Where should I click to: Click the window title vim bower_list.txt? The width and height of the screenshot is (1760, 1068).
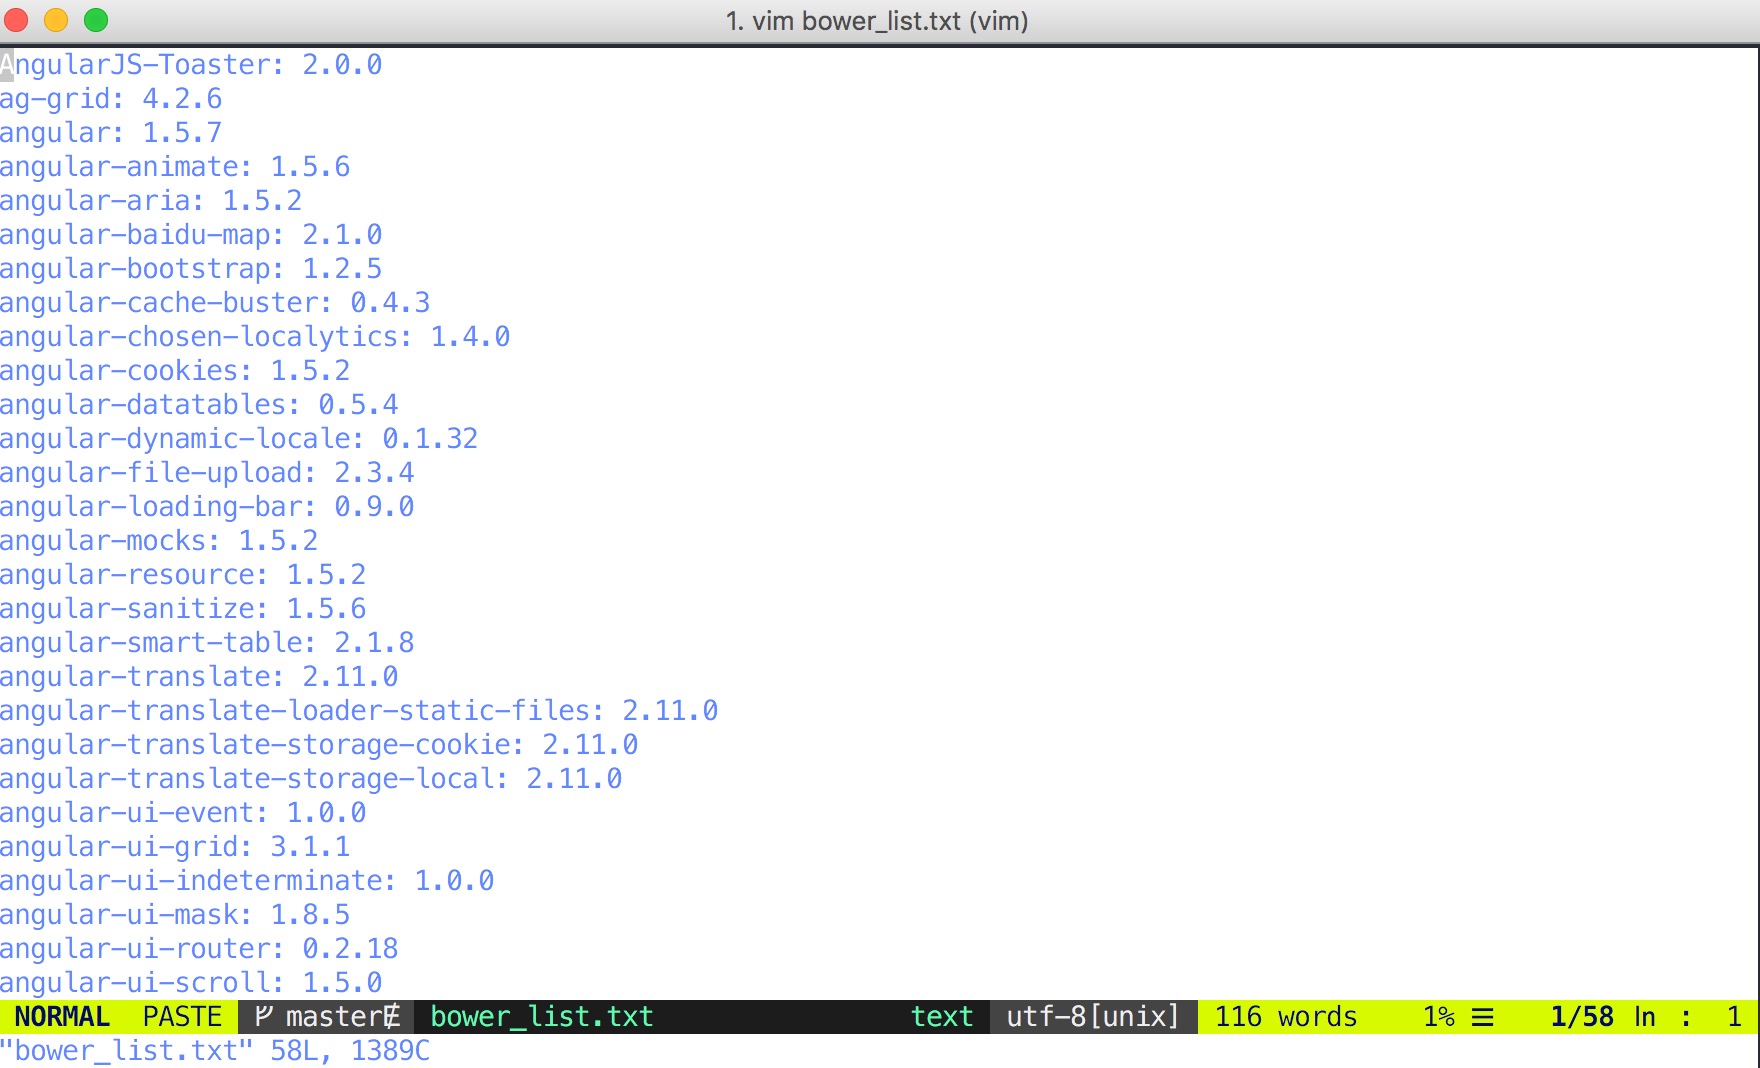877,20
